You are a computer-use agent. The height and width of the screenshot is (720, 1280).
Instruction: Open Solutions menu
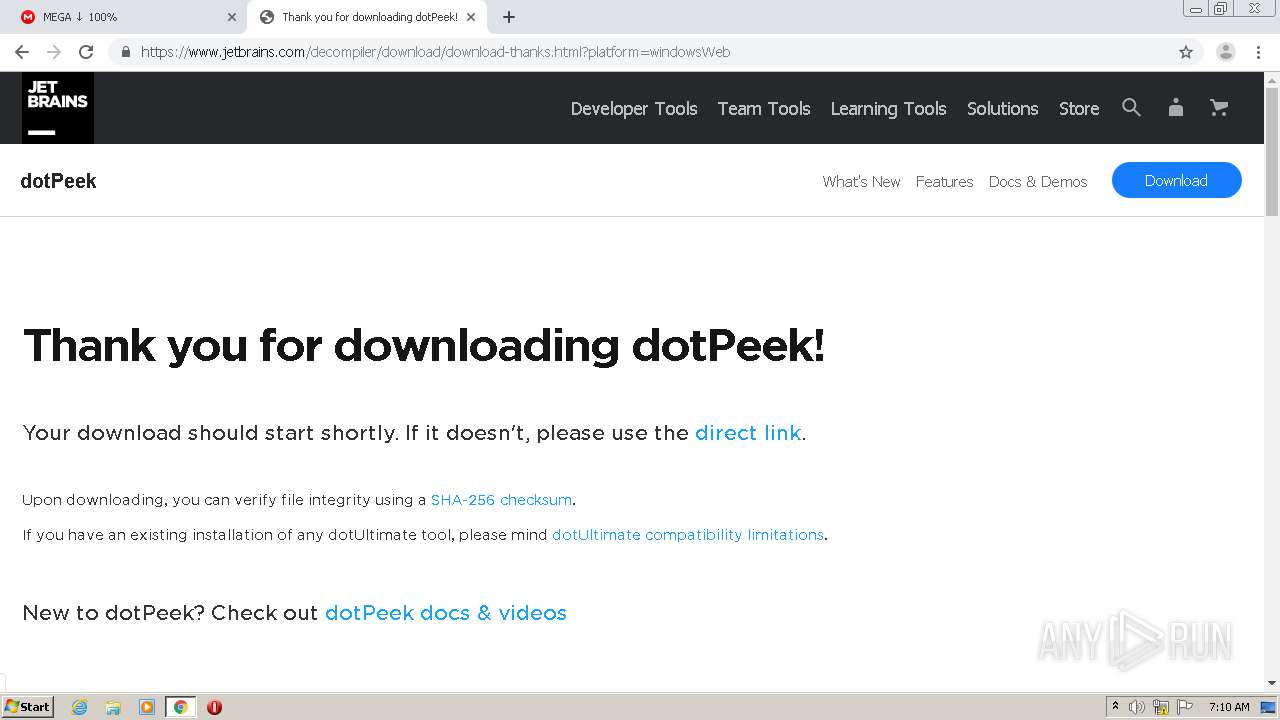tap(1002, 108)
